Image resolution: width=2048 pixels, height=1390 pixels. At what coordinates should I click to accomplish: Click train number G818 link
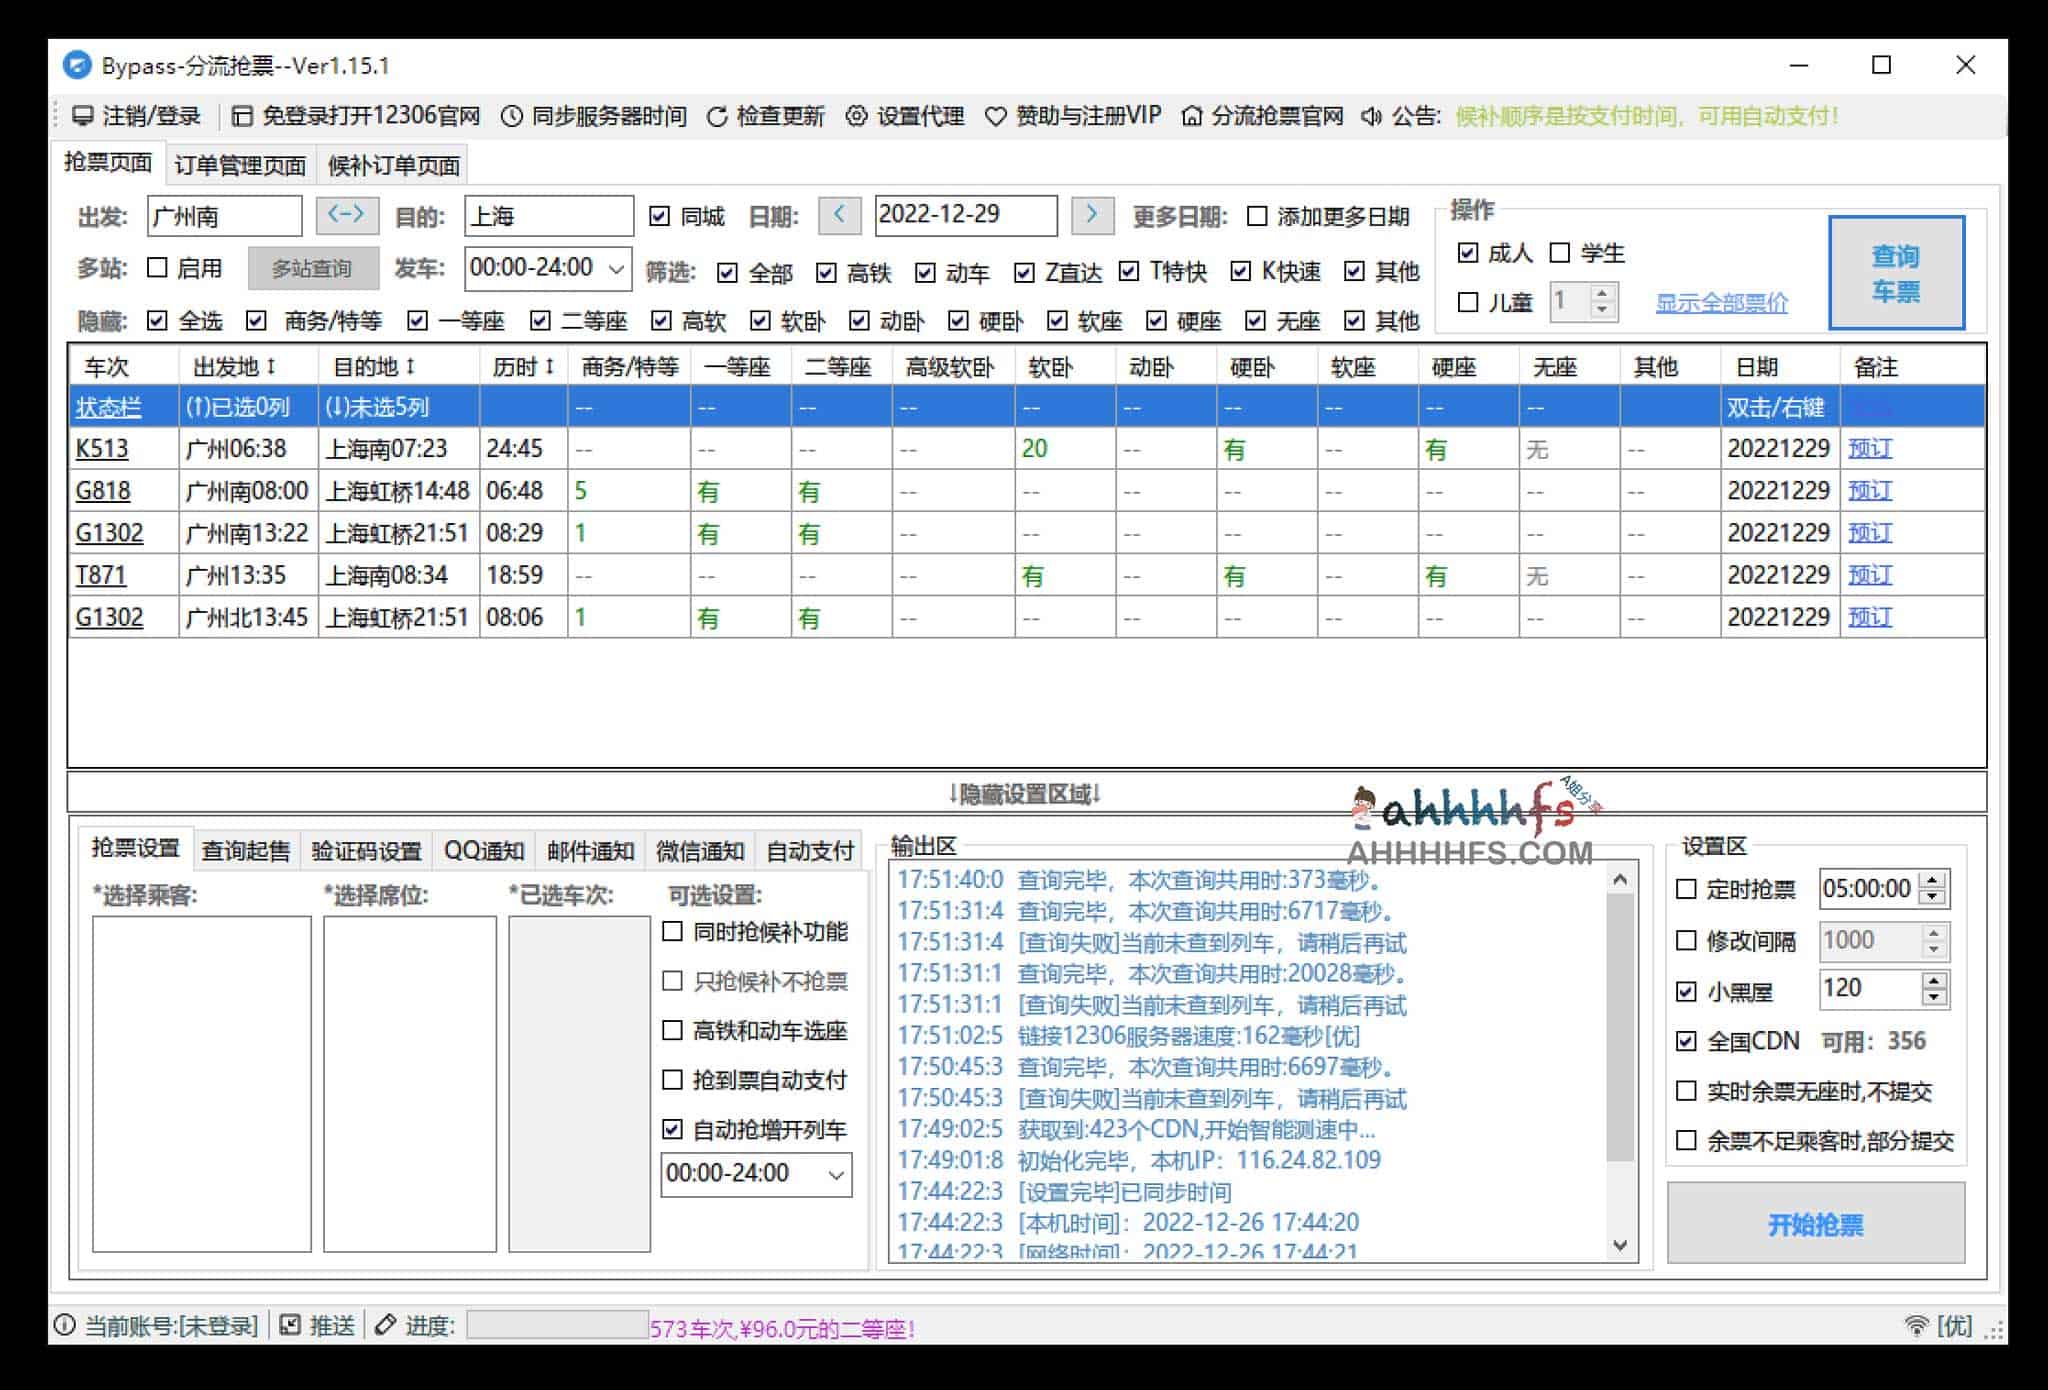click(103, 491)
